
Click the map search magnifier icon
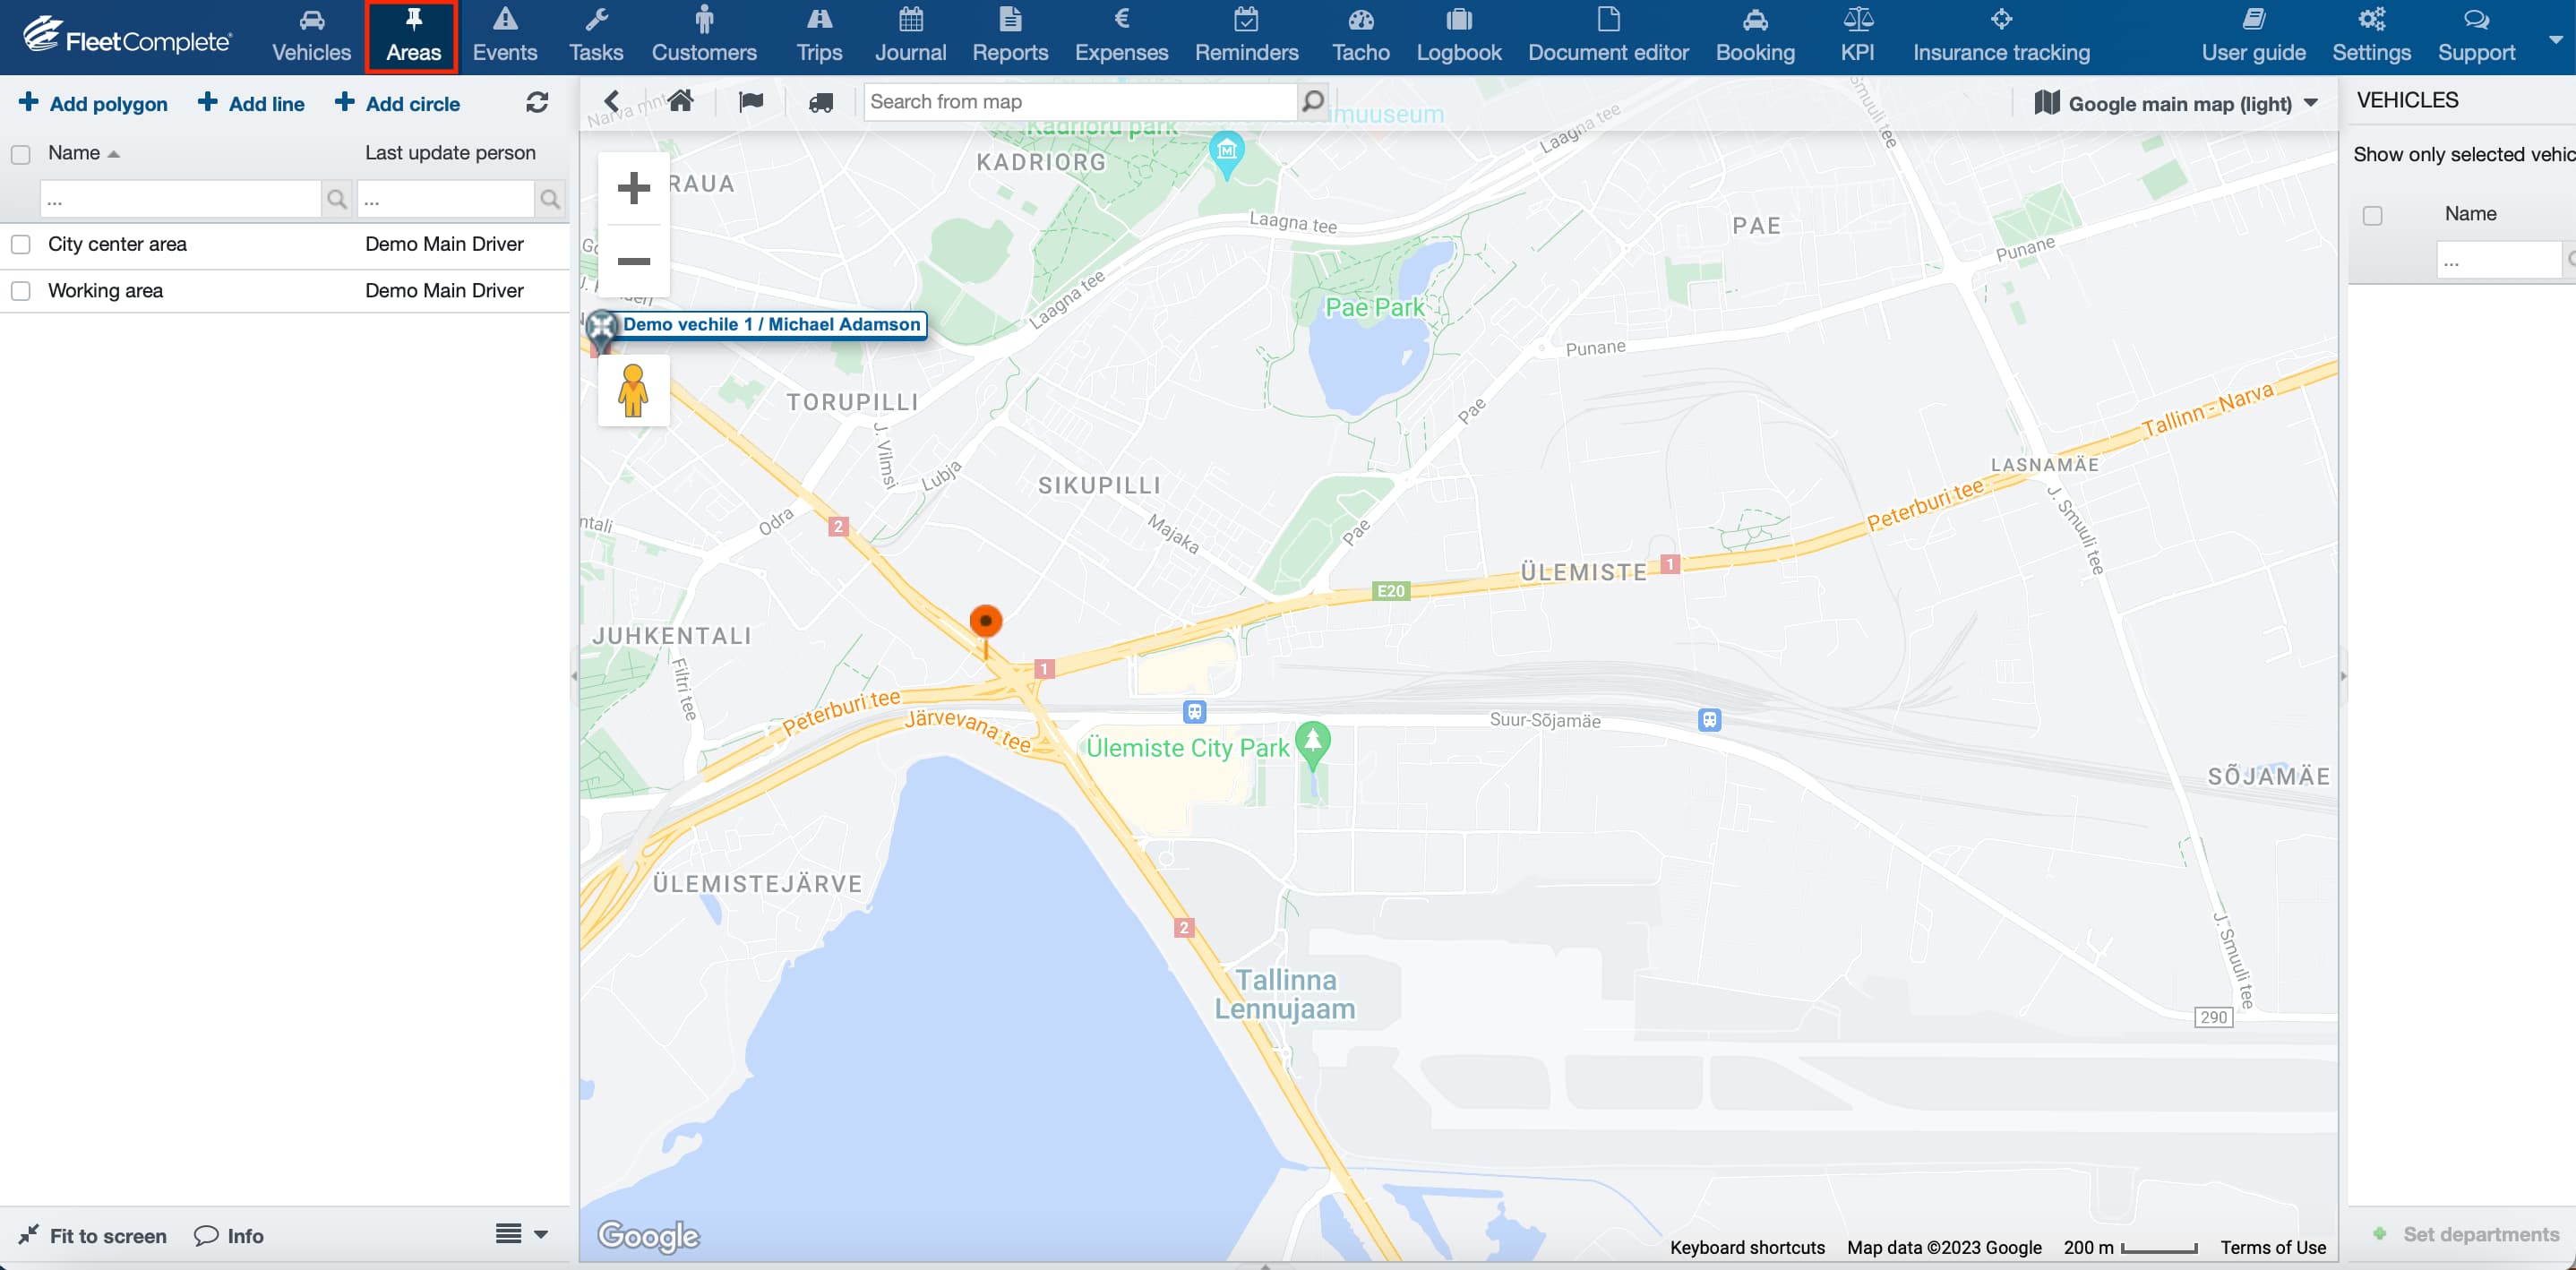(1312, 101)
